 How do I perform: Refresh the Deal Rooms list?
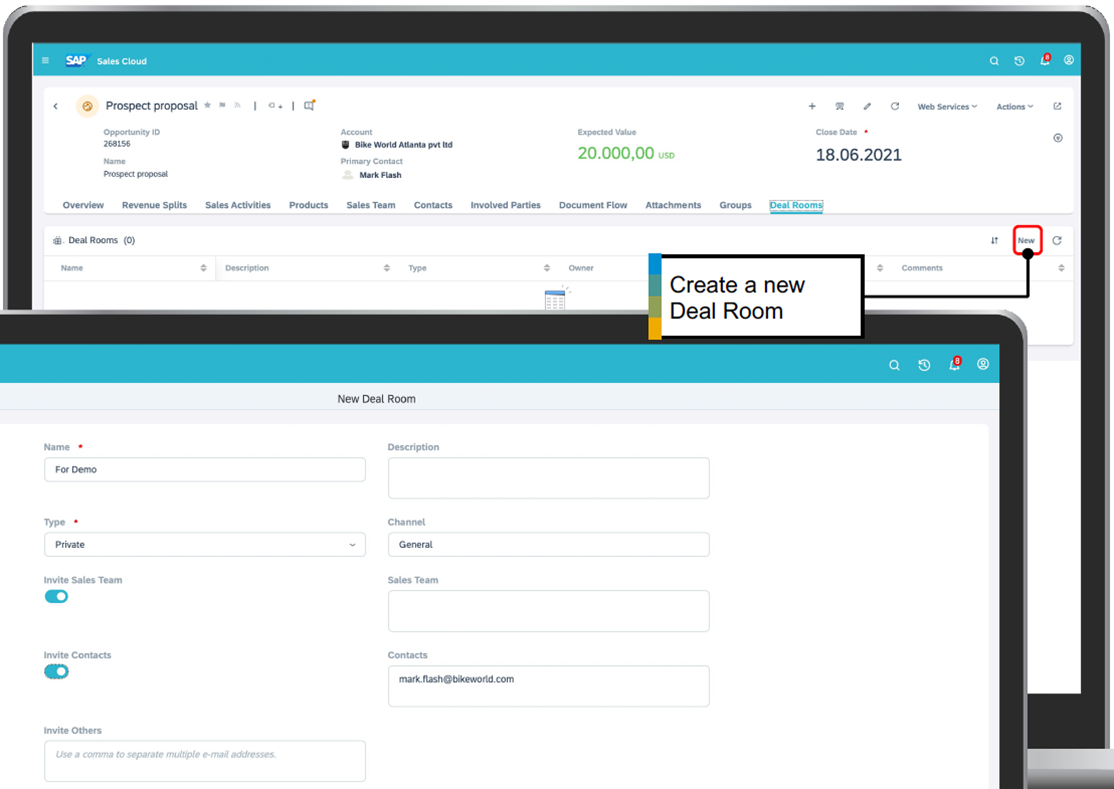tap(1057, 240)
